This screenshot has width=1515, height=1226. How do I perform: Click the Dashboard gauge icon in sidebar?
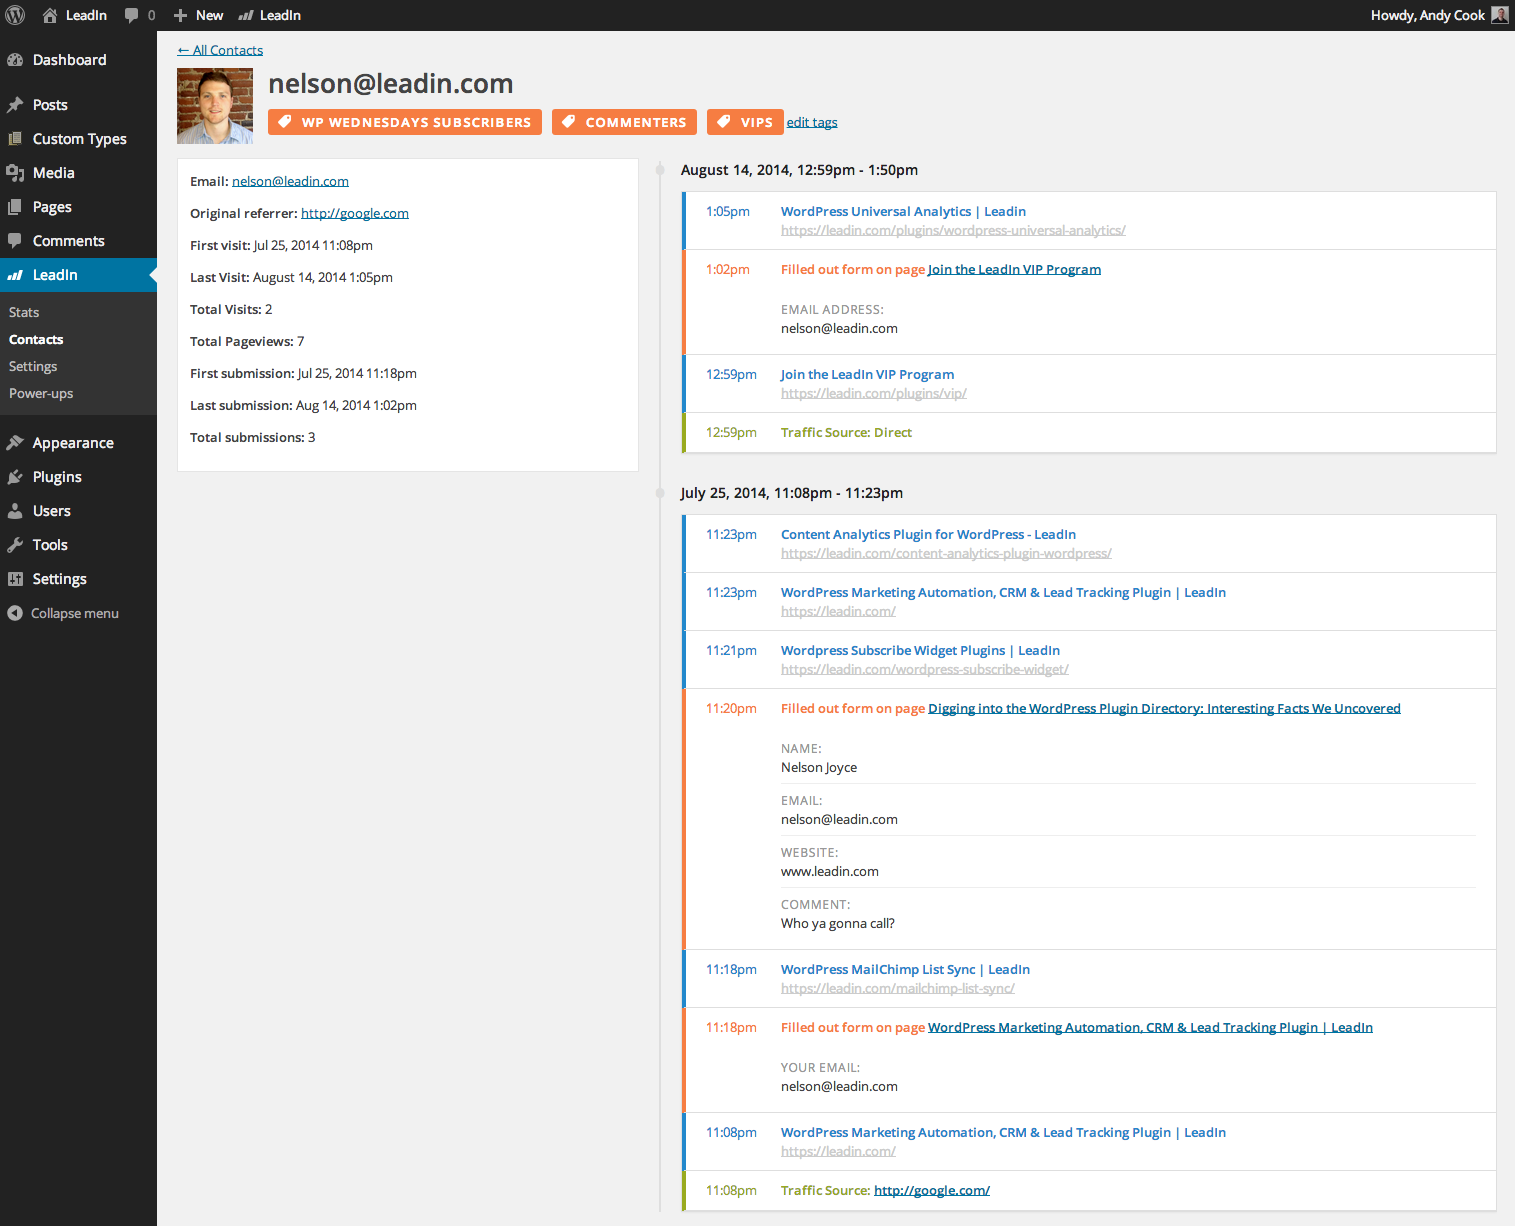pyautogui.click(x=15, y=60)
